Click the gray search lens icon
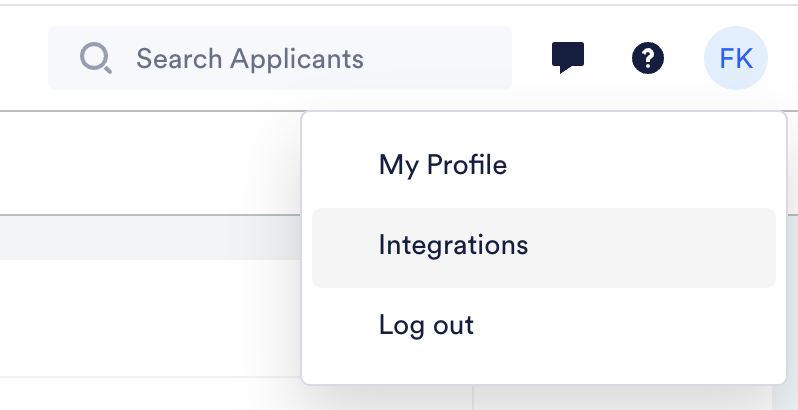This screenshot has width=798, height=410. 96,58
